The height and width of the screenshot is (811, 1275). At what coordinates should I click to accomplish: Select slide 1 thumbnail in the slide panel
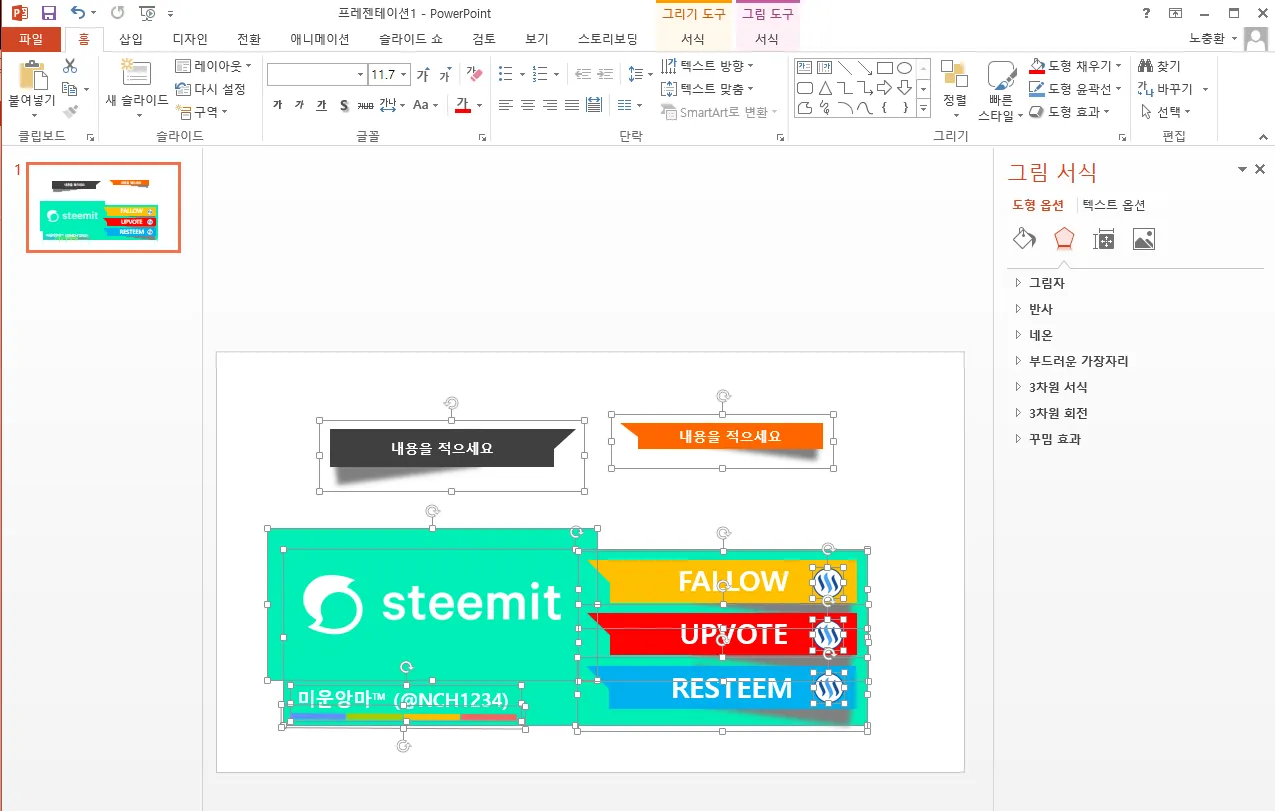coord(103,207)
